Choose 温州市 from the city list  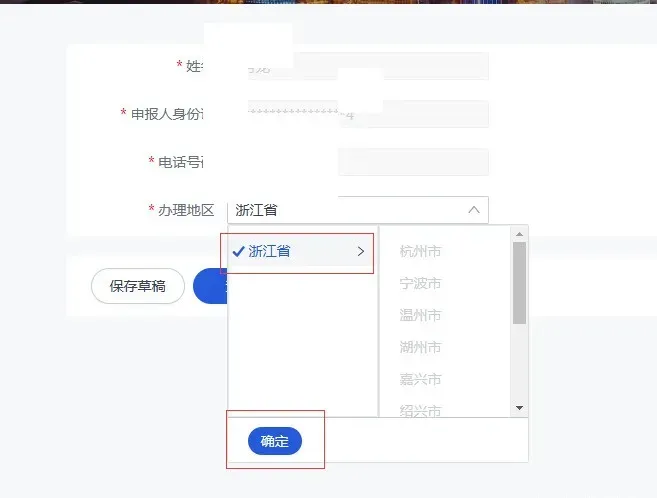[420, 315]
